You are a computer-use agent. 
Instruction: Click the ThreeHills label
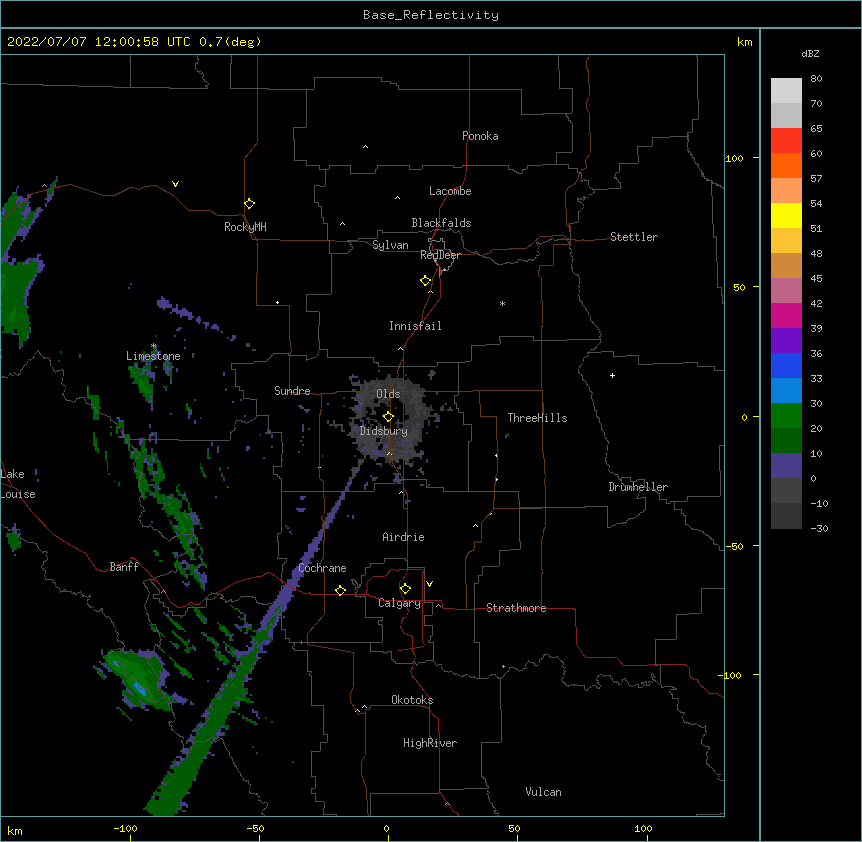(x=537, y=418)
